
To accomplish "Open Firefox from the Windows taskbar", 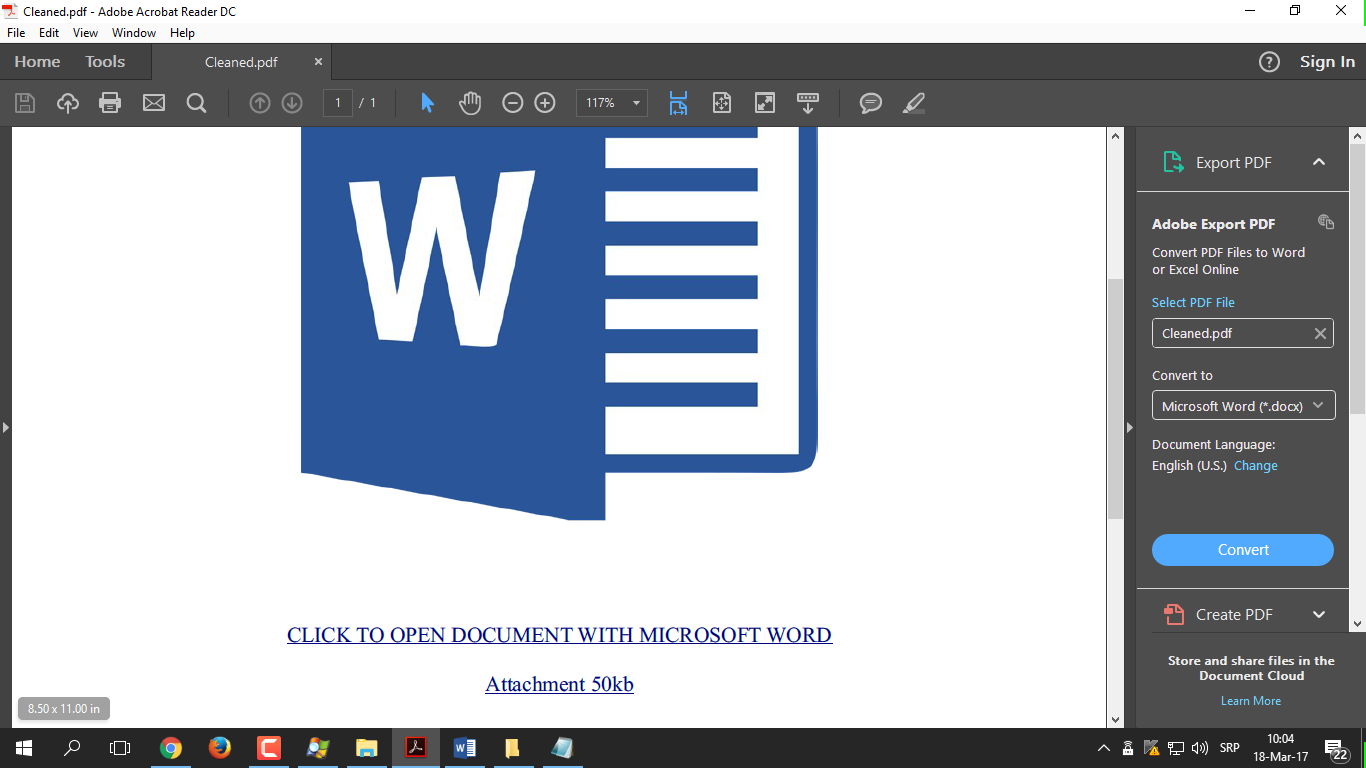I will tap(219, 748).
